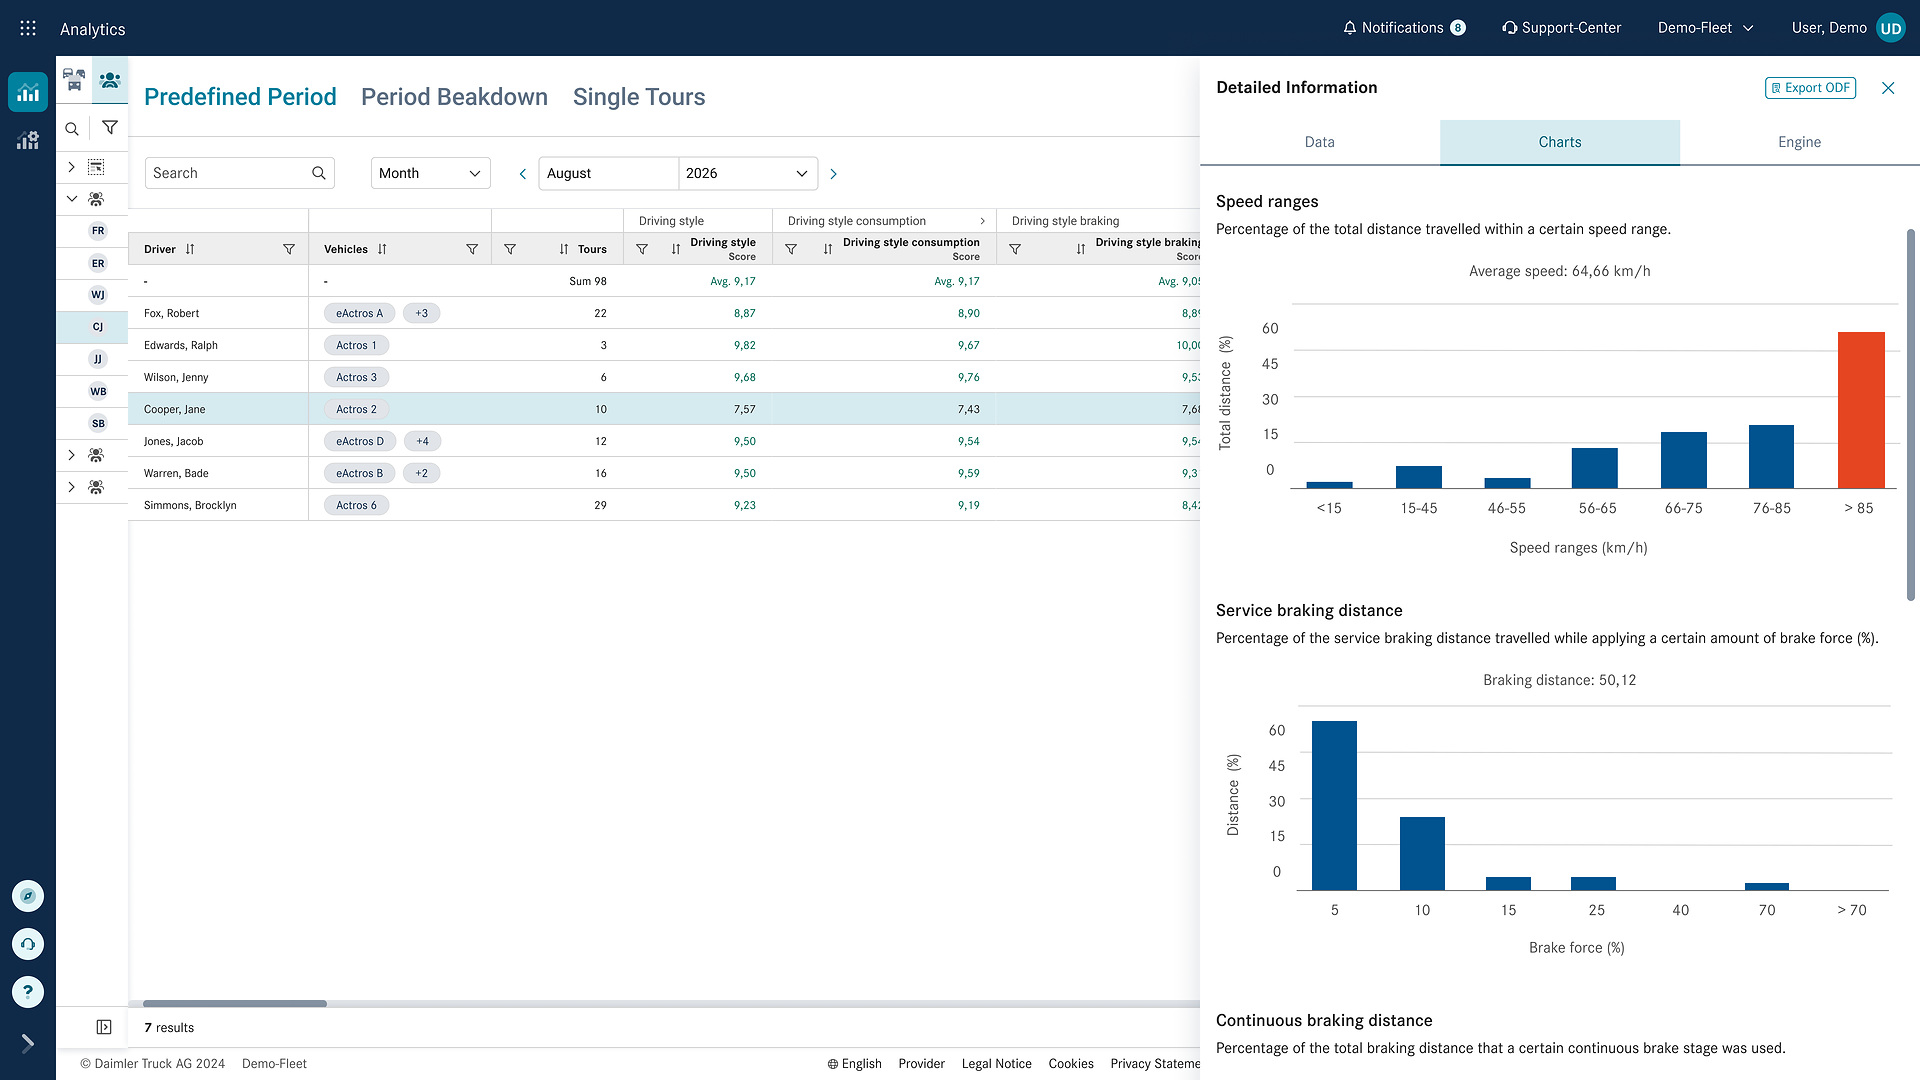
Task: Click the magnifier in the Search box
Action: 319,173
